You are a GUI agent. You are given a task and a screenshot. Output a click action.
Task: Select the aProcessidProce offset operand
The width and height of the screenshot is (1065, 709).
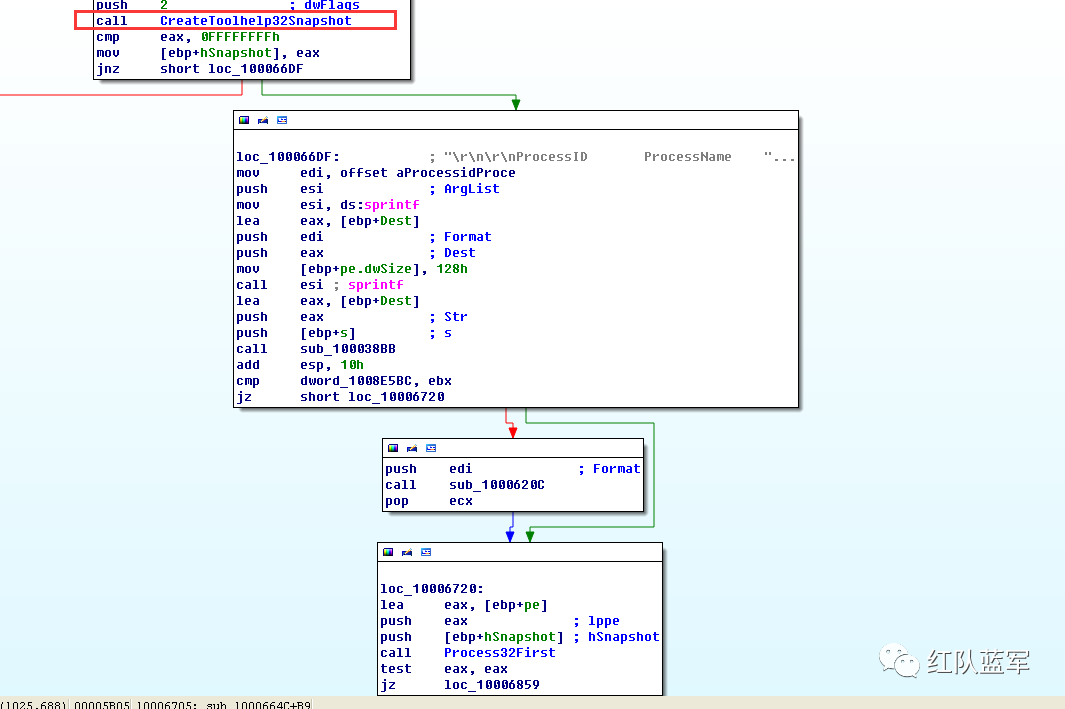pyautogui.click(x=456, y=173)
